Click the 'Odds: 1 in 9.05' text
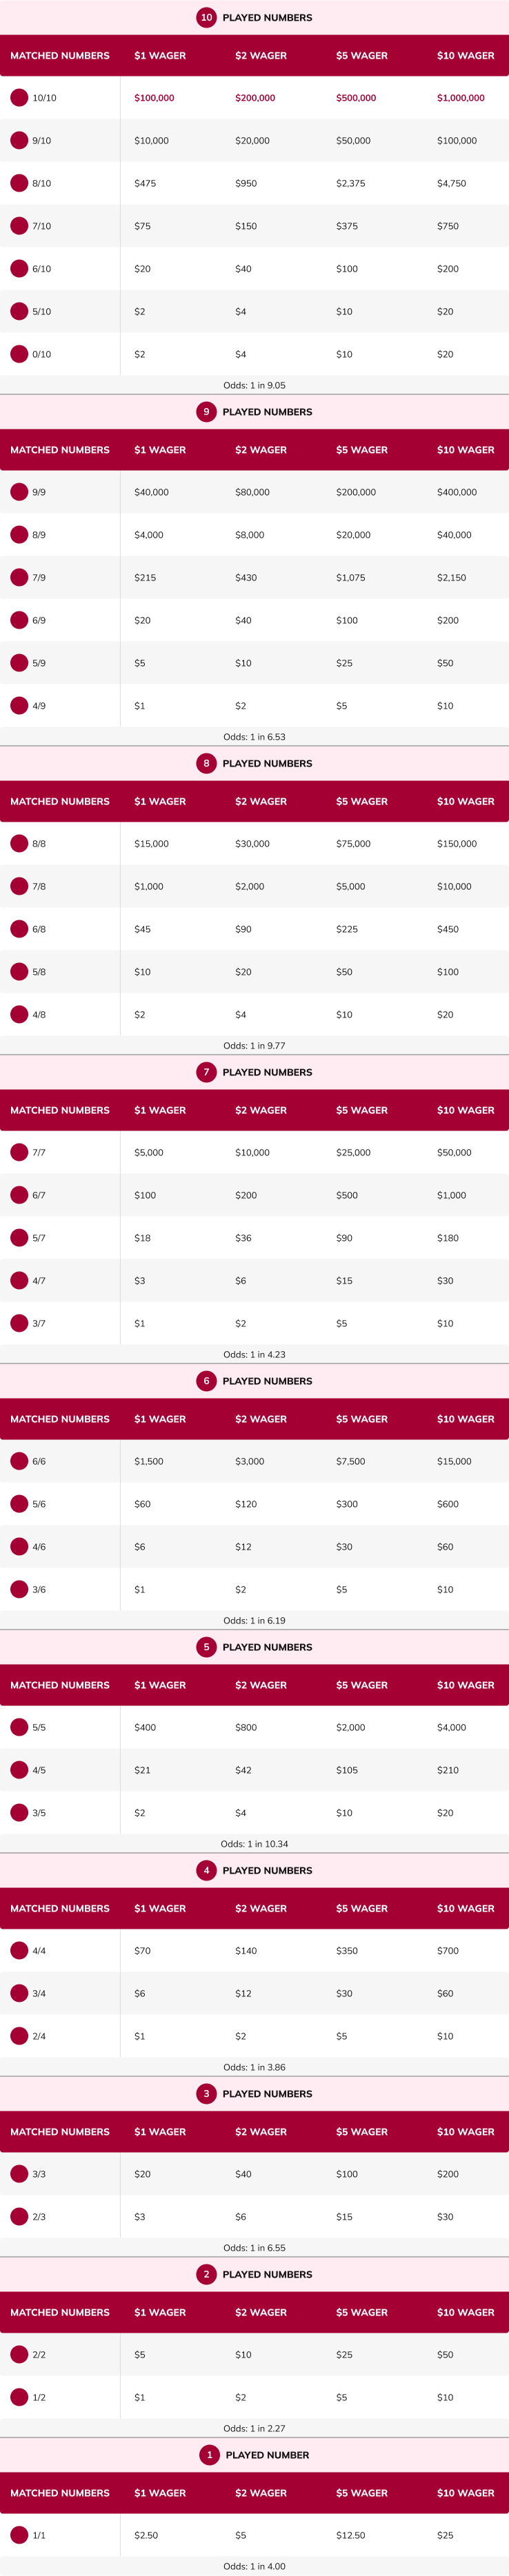 [x=254, y=385]
